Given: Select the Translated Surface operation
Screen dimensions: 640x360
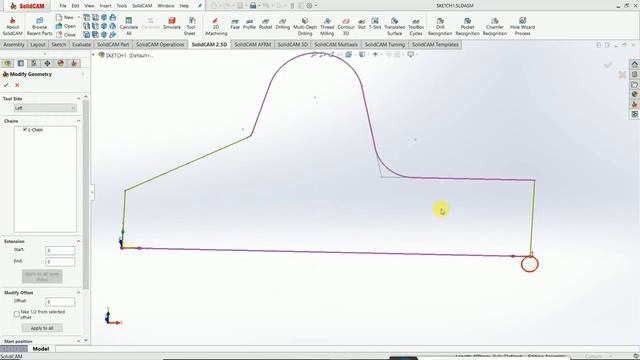Looking at the screenshot, I should (x=394, y=27).
